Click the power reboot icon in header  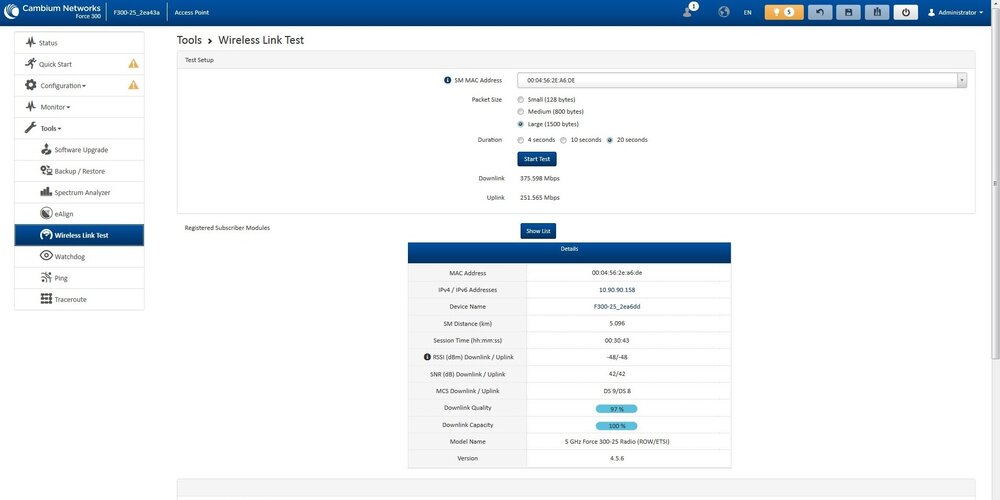[x=906, y=12]
